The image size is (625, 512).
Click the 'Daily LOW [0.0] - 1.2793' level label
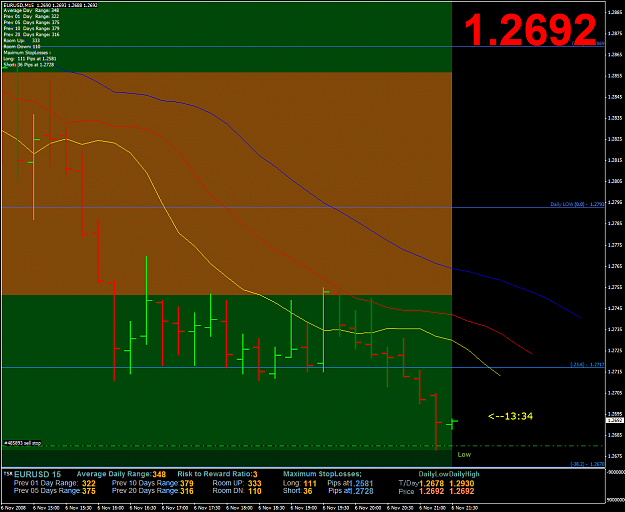[x=577, y=204]
